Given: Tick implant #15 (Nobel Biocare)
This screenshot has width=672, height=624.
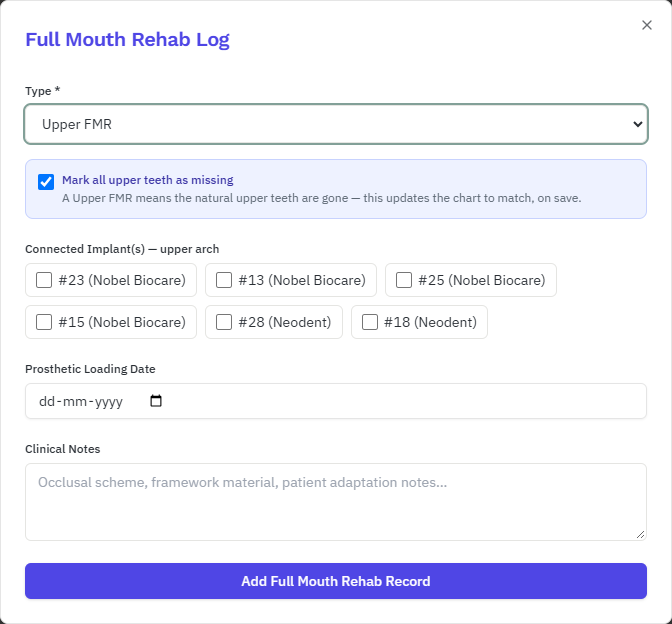Looking at the screenshot, I should (44, 322).
